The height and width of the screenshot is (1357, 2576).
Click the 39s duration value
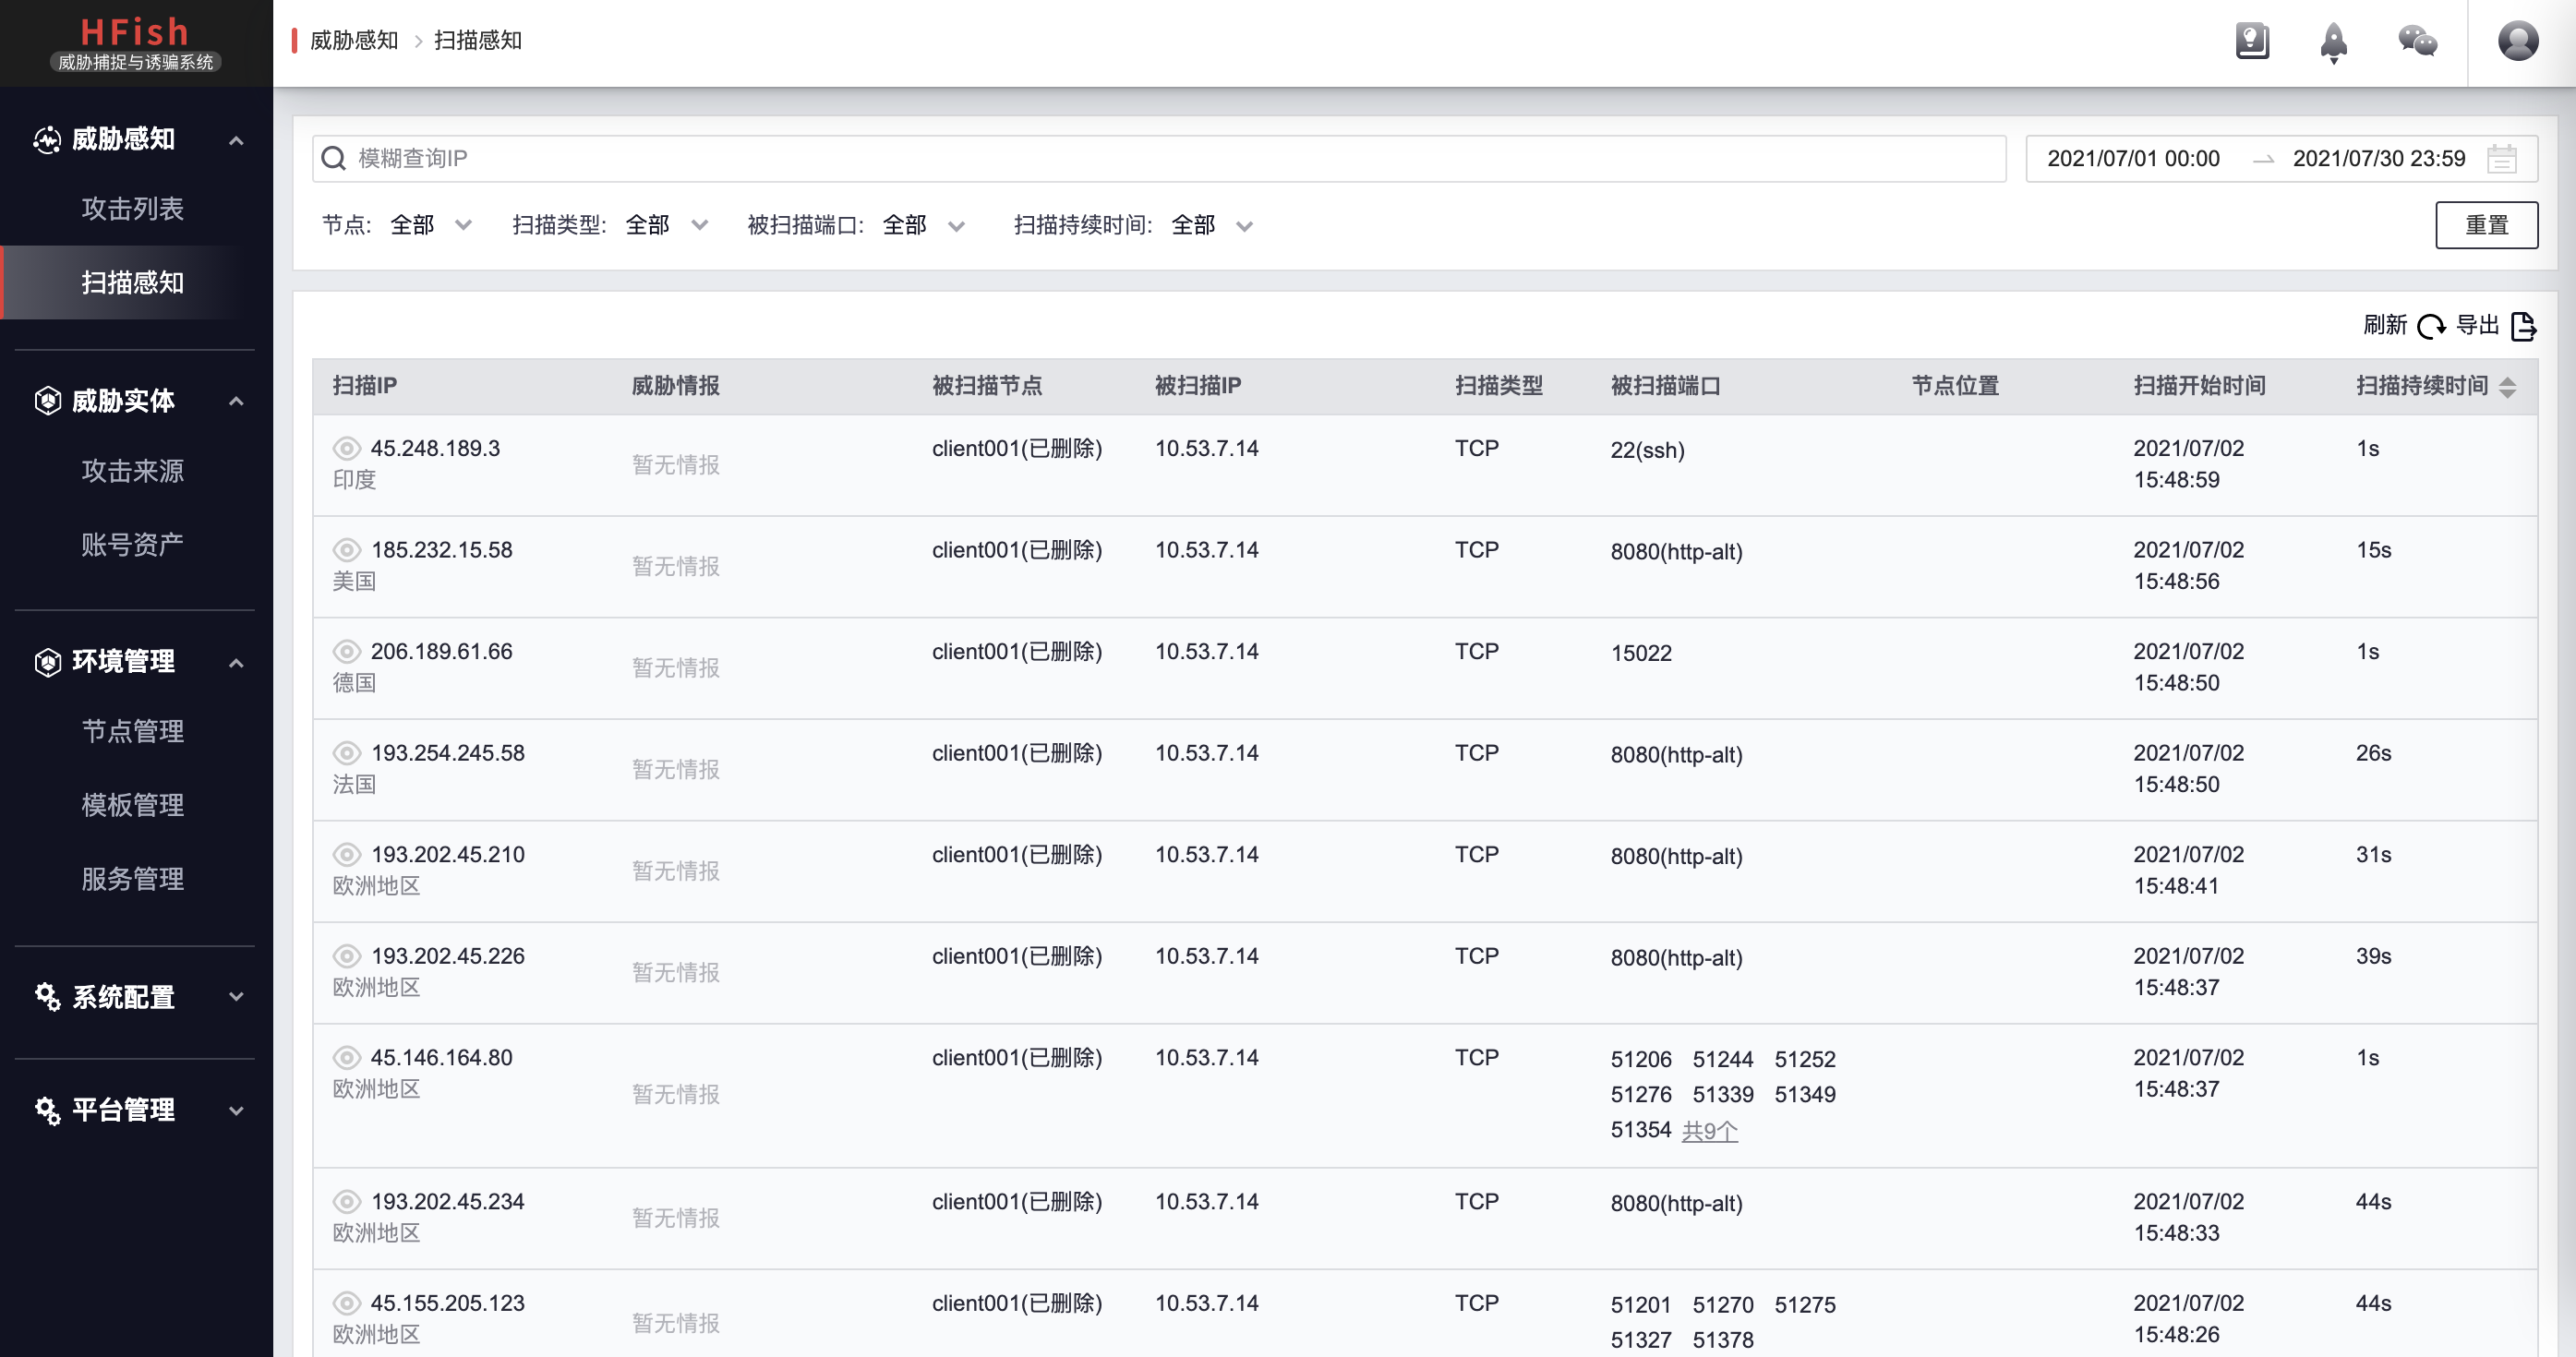(x=2373, y=956)
